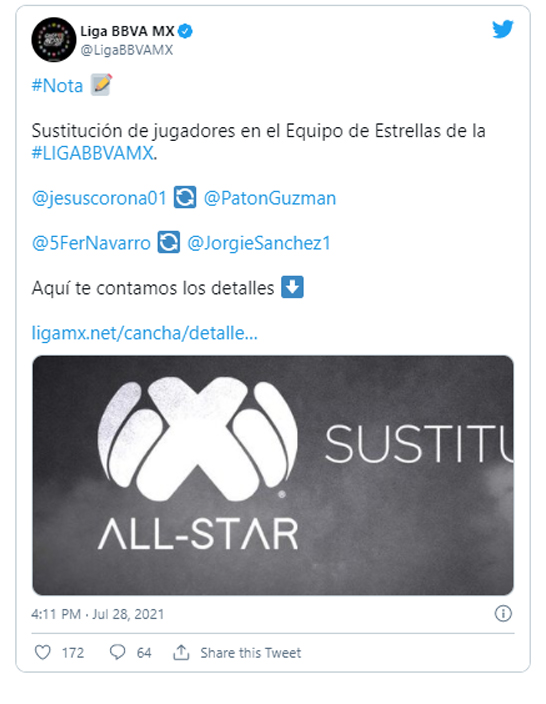Open the All-Star Sustitución image card

(273, 475)
